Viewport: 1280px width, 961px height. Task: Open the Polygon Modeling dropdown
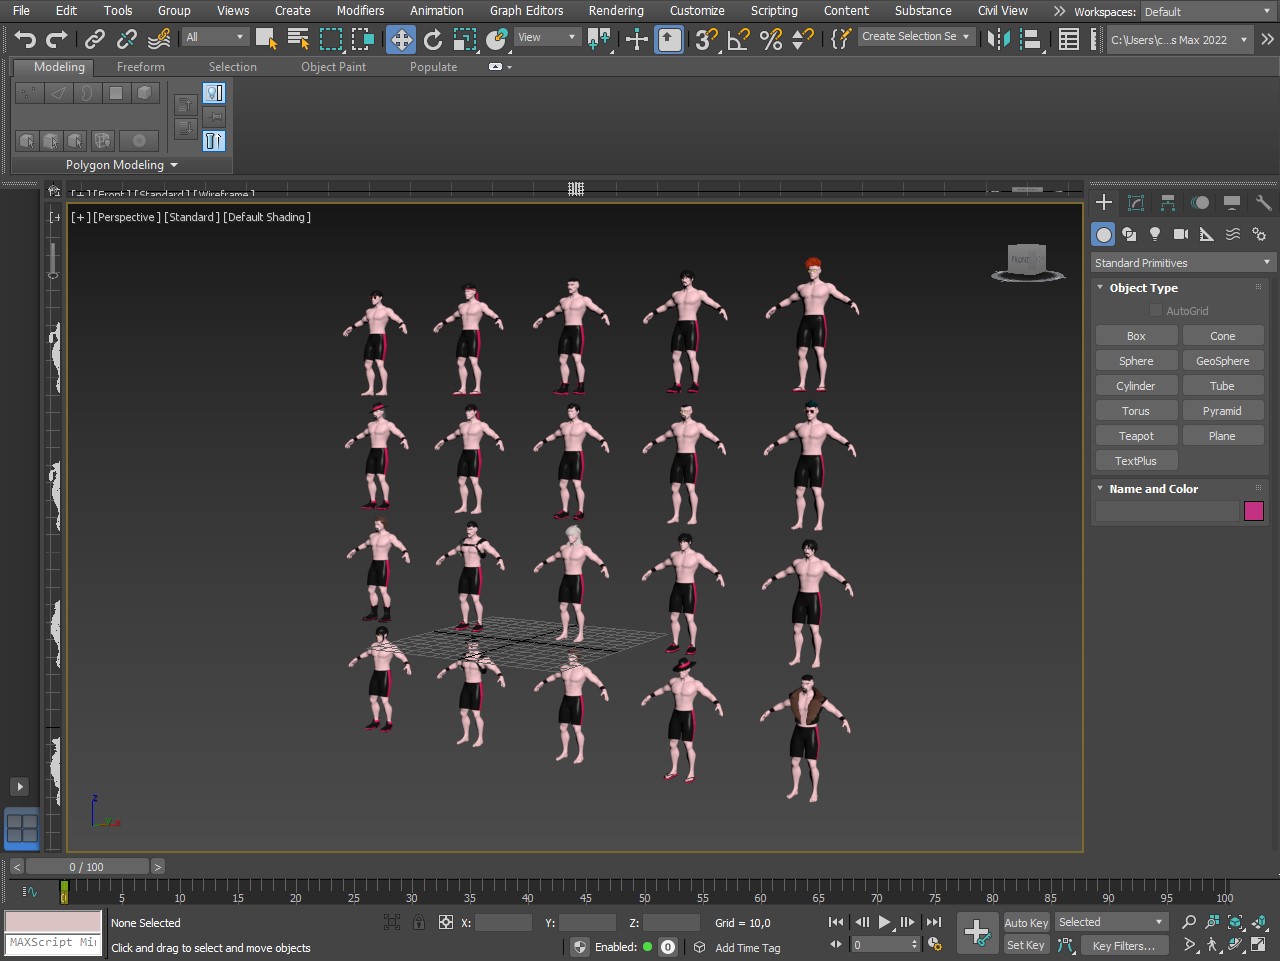[122, 165]
